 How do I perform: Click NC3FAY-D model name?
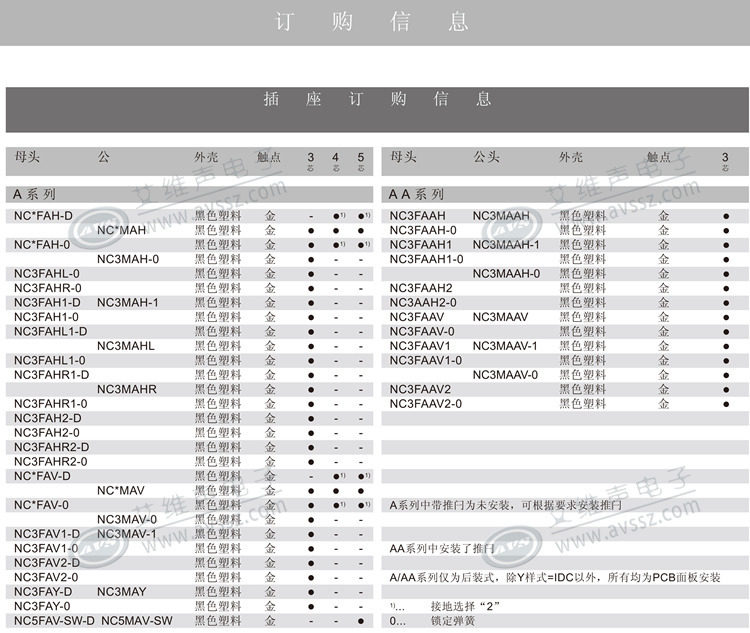(43, 592)
